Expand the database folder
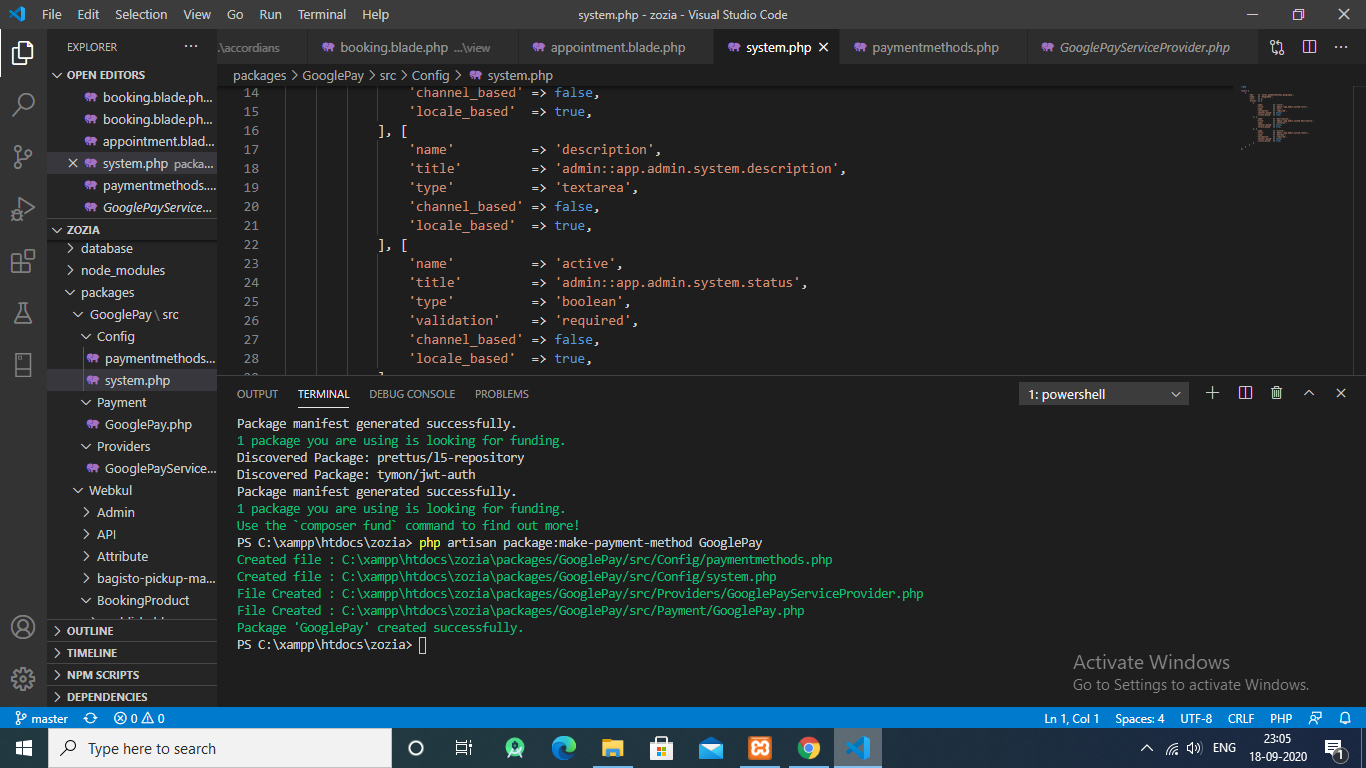The image size is (1366, 768). (132, 248)
